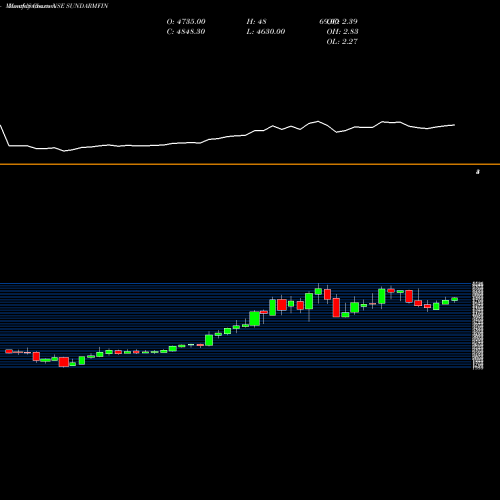Click the SUNDARMFIN chart title text
This screenshot has height=500, width=500.
click(x=57, y=6)
